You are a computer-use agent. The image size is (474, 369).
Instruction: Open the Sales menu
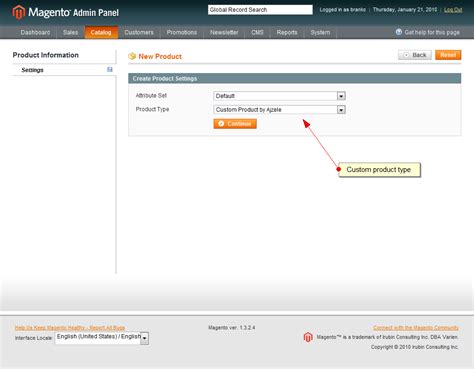(70, 32)
